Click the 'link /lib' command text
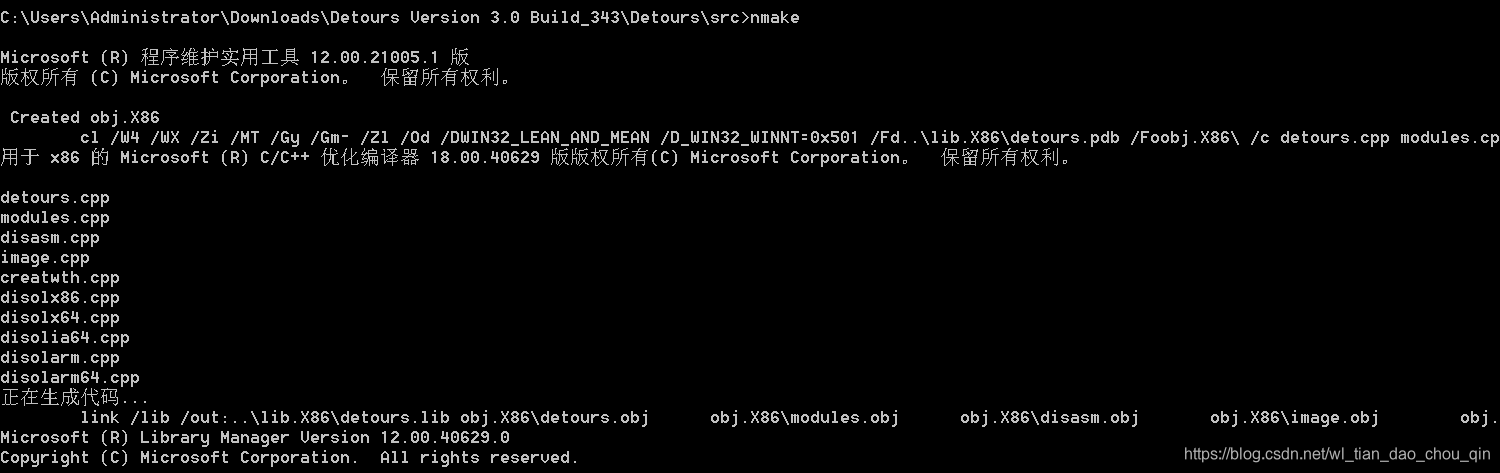Image resolution: width=1500 pixels, height=473 pixels. (x=125, y=418)
